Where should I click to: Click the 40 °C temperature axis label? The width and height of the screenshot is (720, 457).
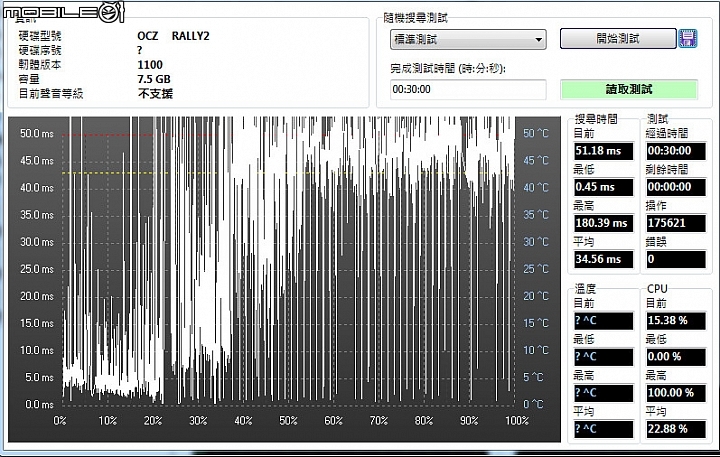536,187
